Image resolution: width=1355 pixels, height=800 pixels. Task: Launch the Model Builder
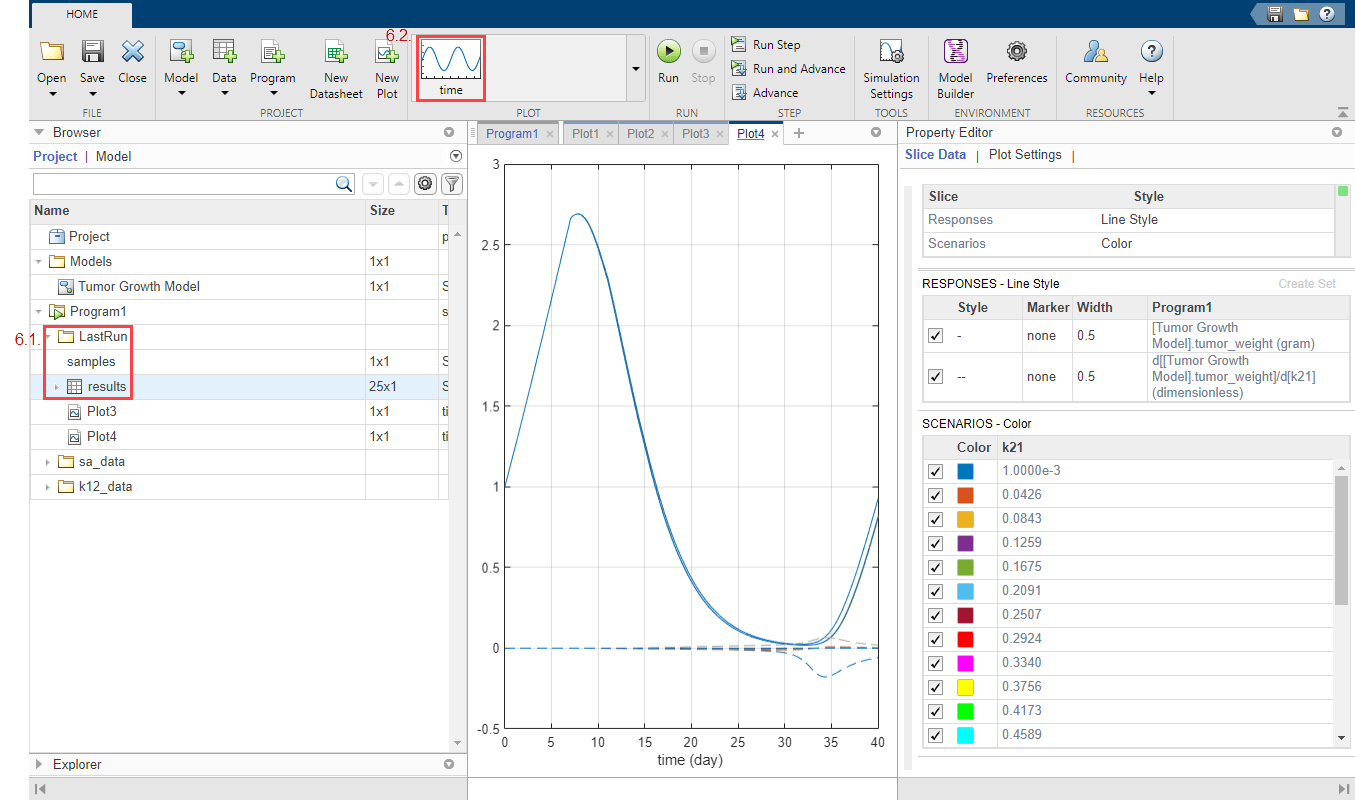tap(955, 52)
